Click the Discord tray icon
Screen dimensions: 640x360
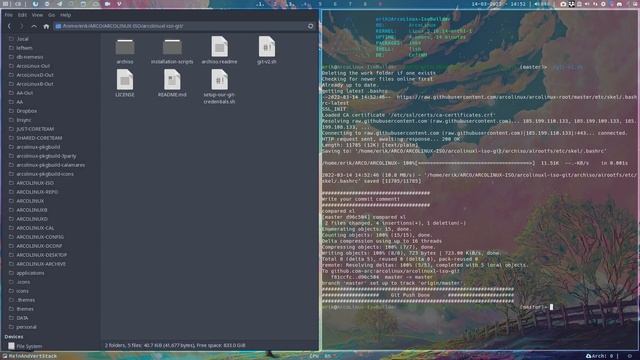[x=619, y=4]
